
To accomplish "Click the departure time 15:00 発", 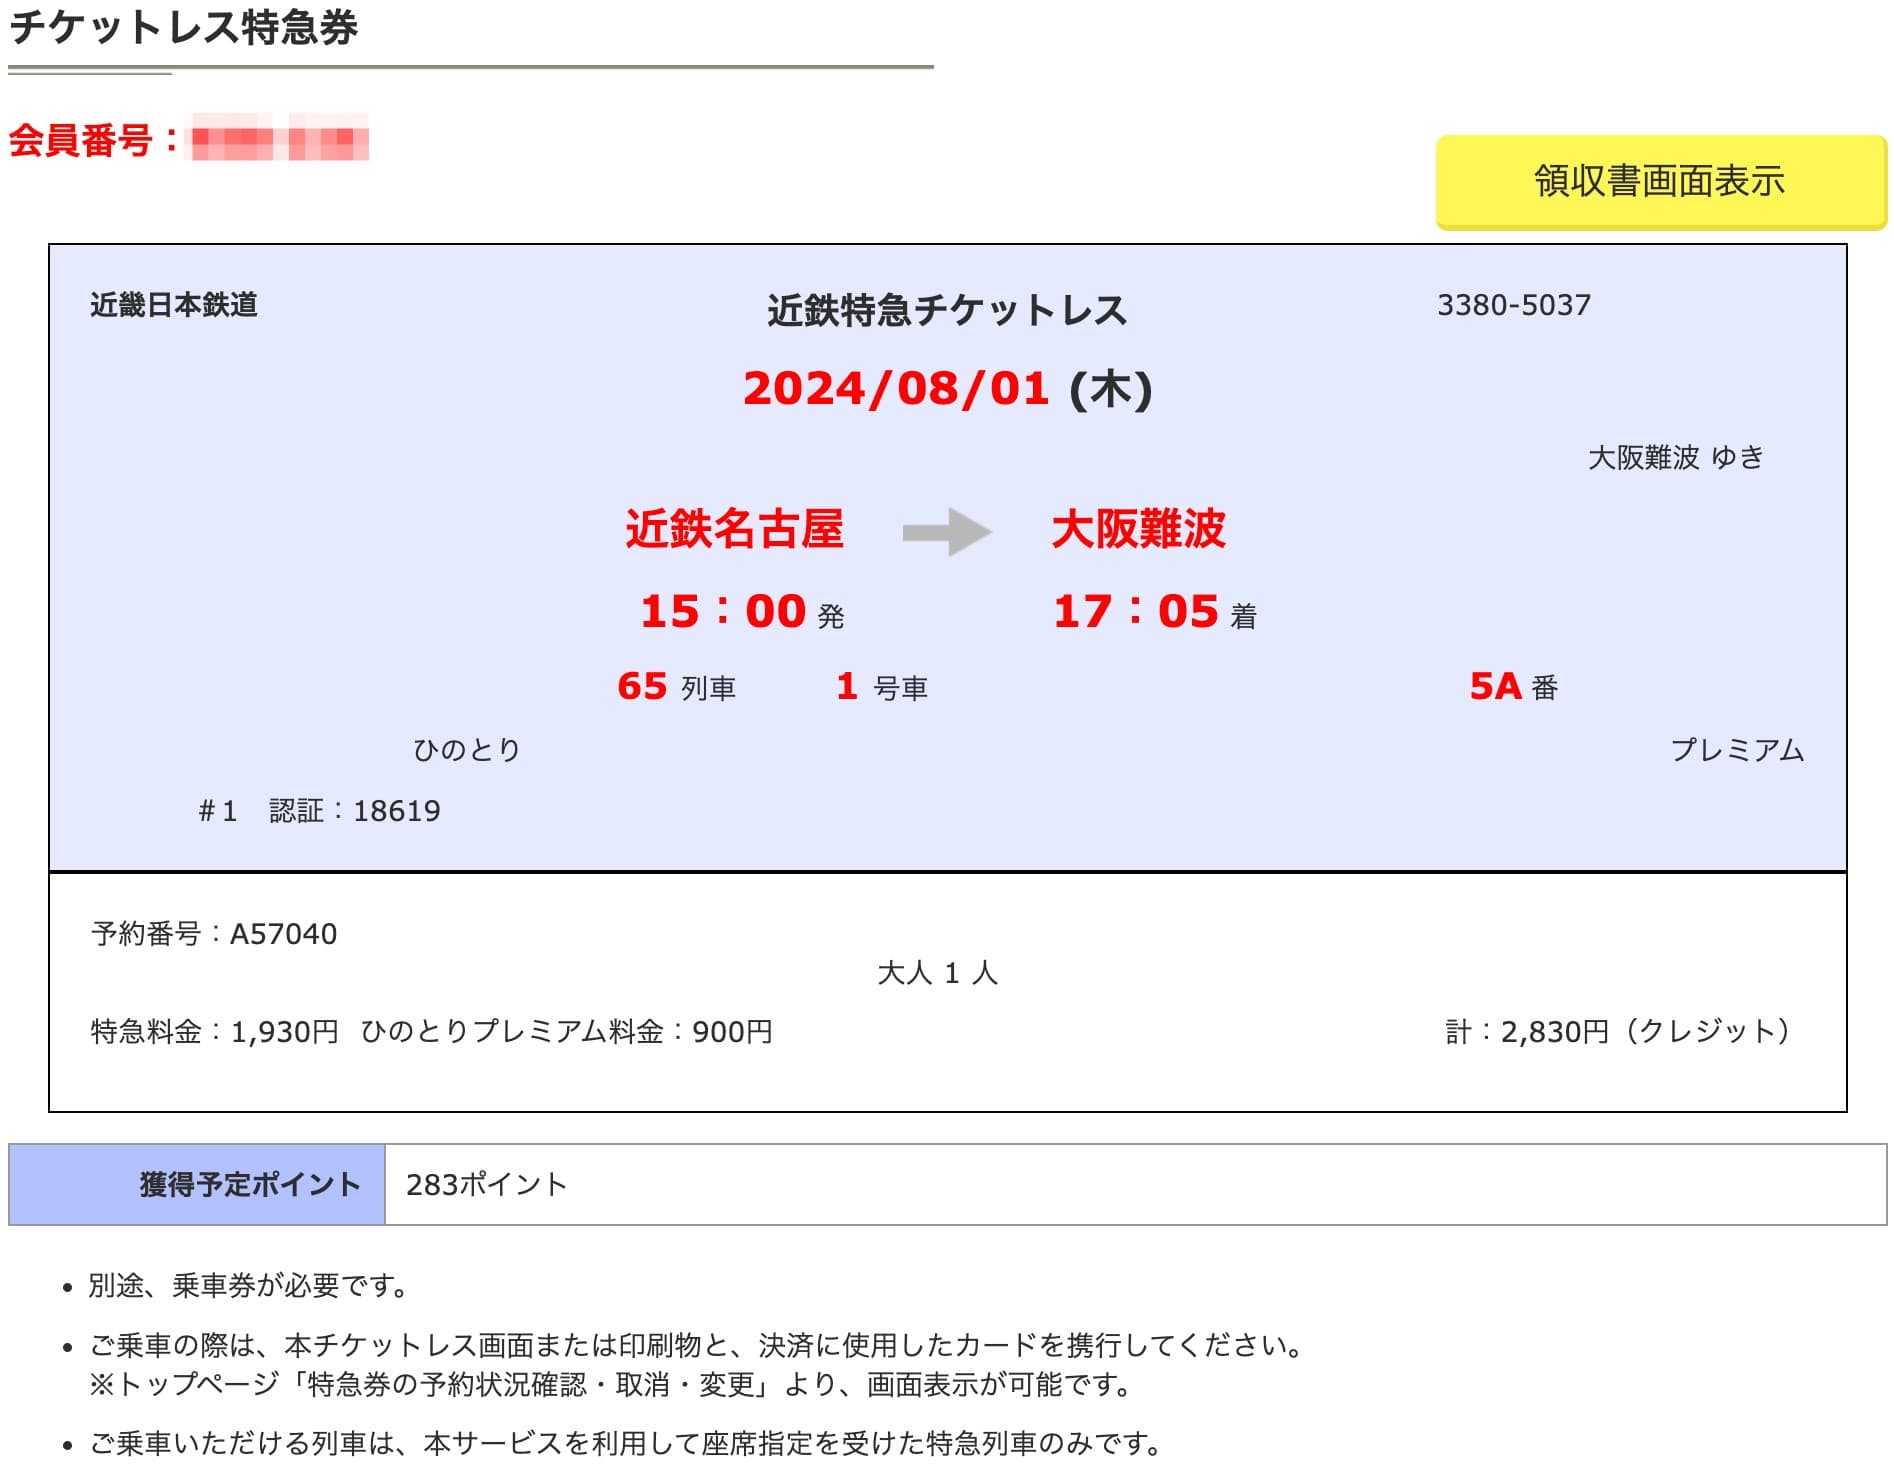I will point(742,612).
